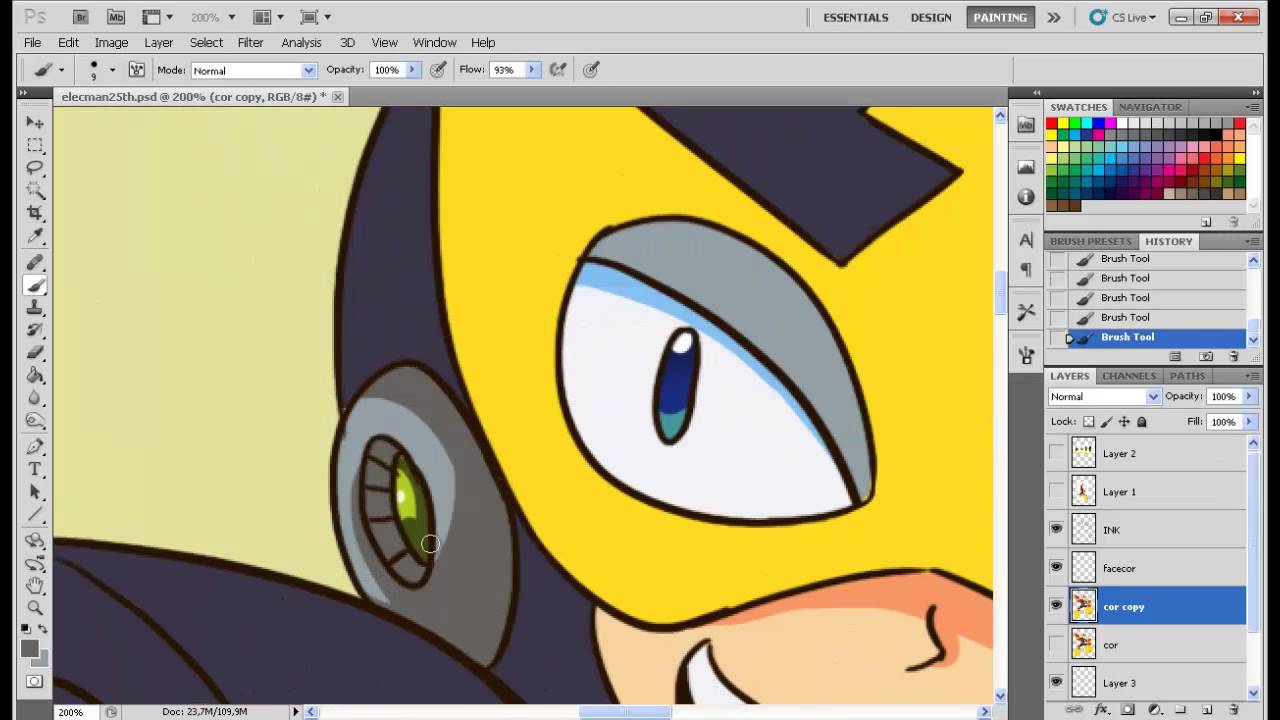The width and height of the screenshot is (1280, 720).
Task: Show Layer 1 visibility
Action: (x=1057, y=491)
